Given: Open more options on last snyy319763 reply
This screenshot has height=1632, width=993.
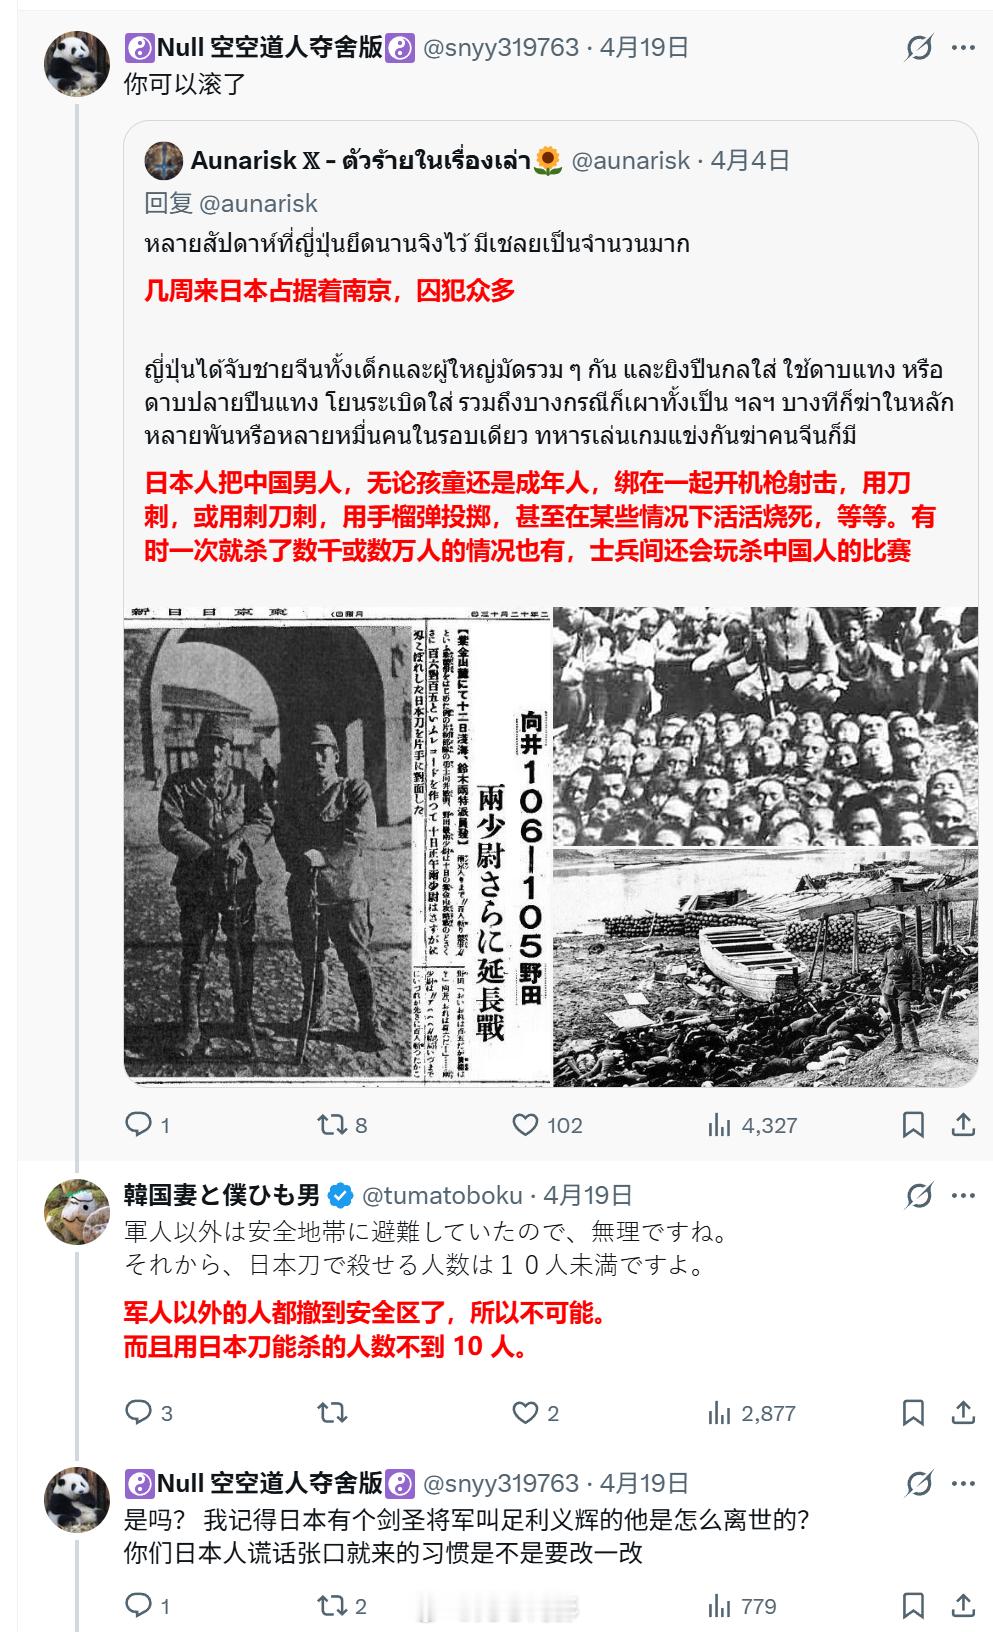Looking at the screenshot, I should coord(963,1483).
